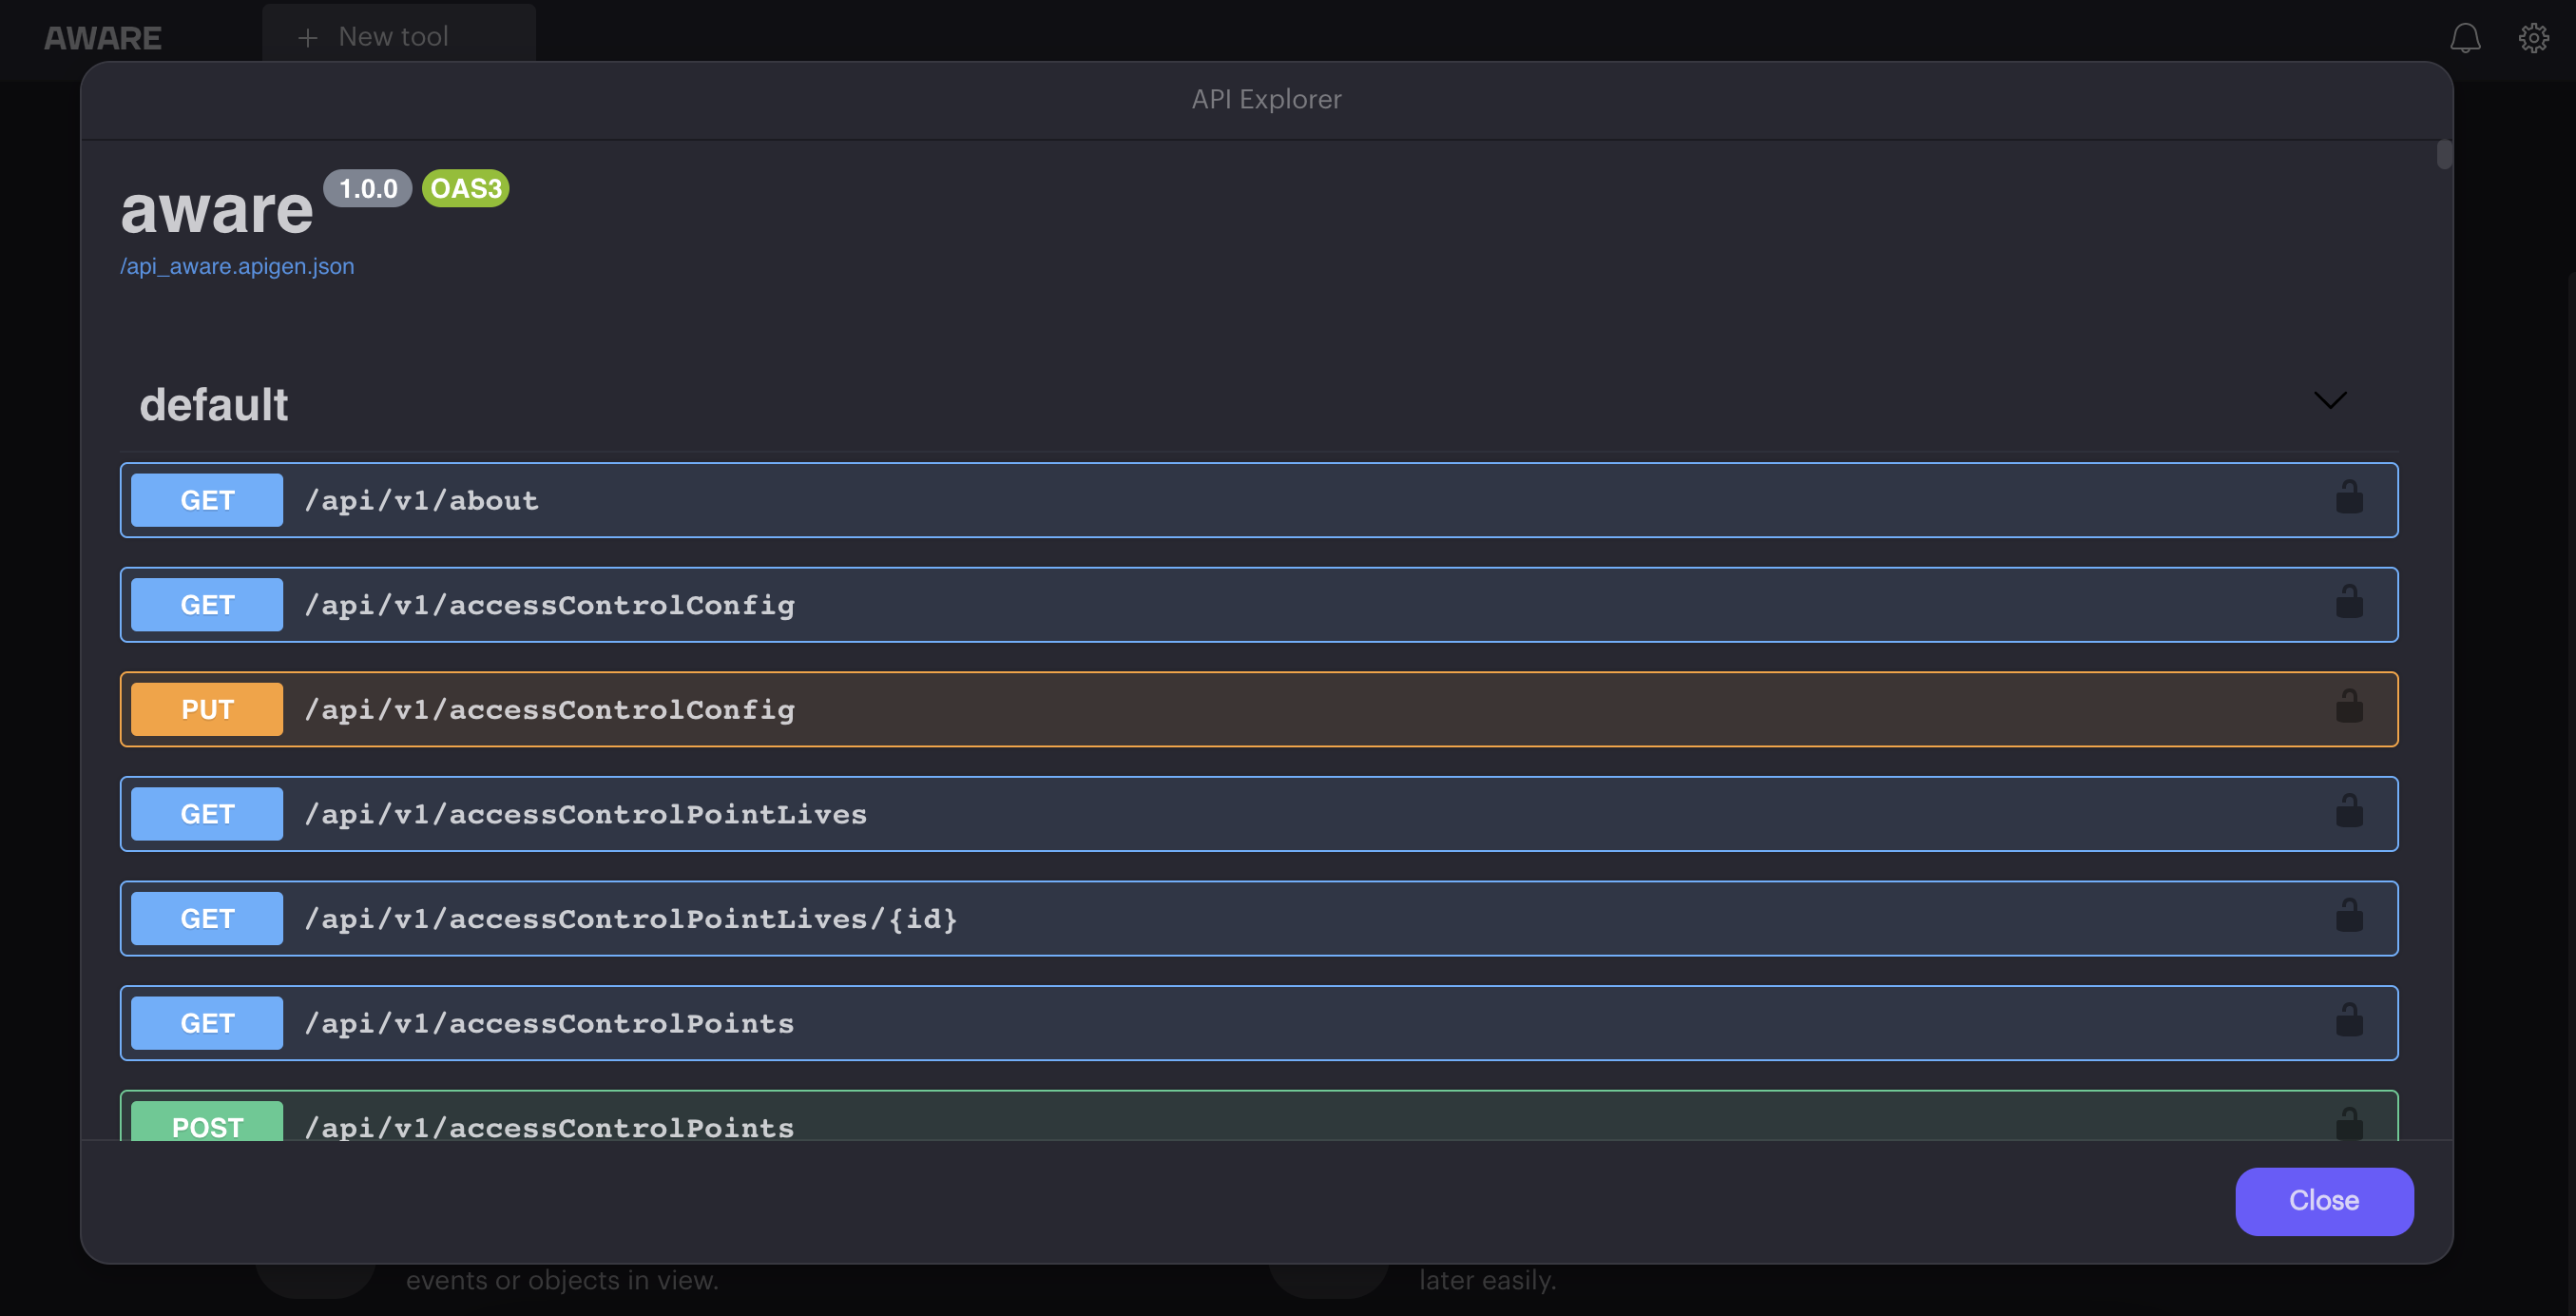This screenshot has width=2576, height=1316.
Task: Expand GET /api/v1/about operation
Action: pos(1259,500)
